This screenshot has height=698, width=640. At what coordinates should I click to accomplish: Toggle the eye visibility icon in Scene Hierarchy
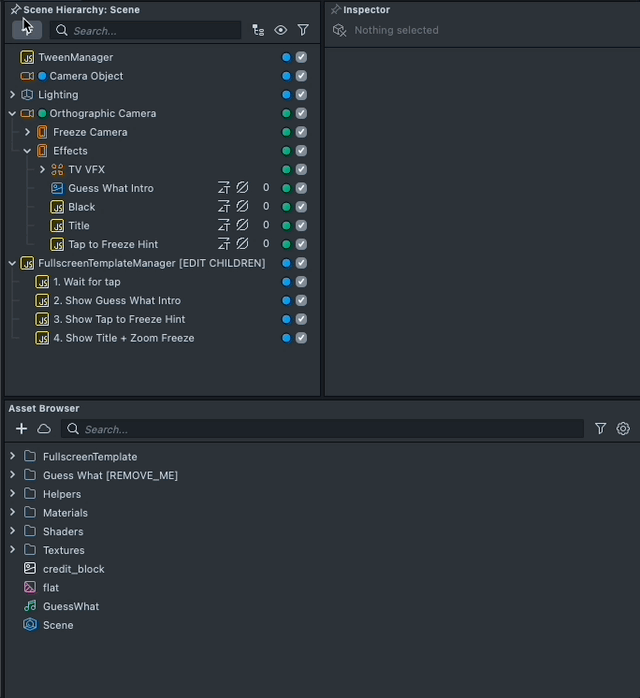280,31
